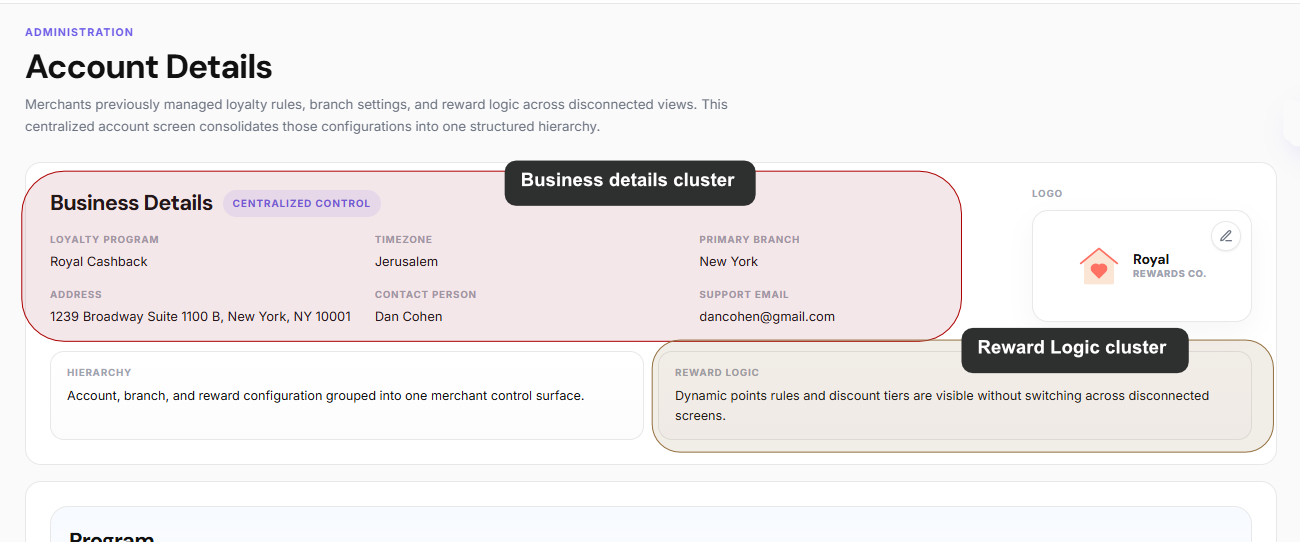Image resolution: width=1300 pixels, height=542 pixels.
Task: Click the Royal Rewards house-heart logo image
Action: 1099,266
